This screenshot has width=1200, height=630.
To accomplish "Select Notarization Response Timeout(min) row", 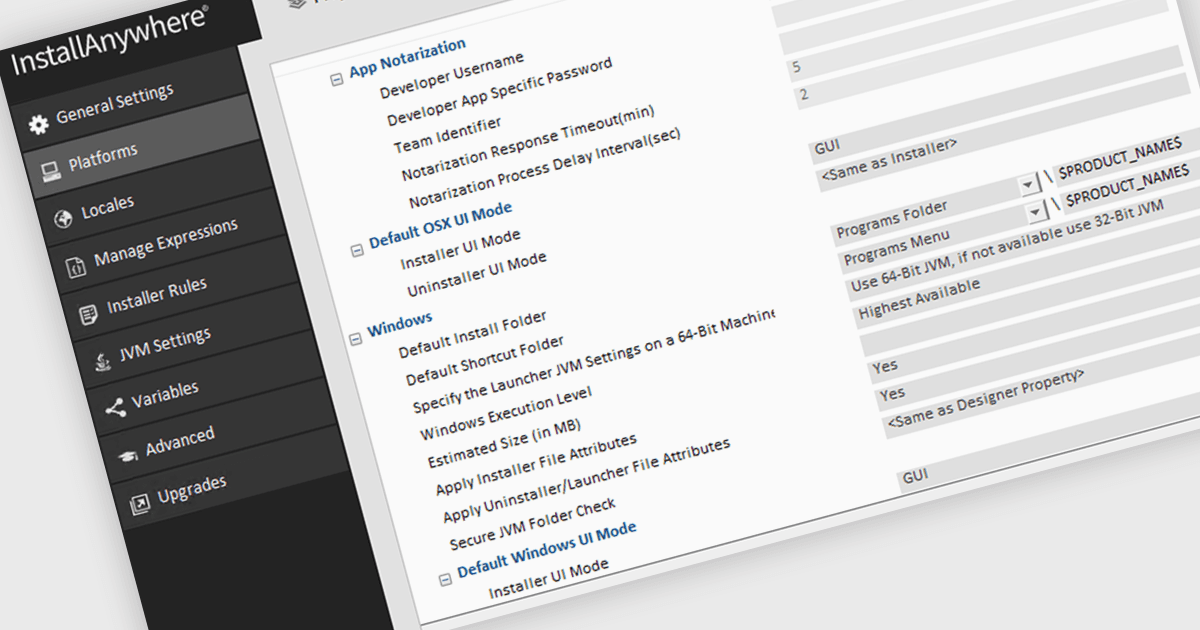I will 528,144.
